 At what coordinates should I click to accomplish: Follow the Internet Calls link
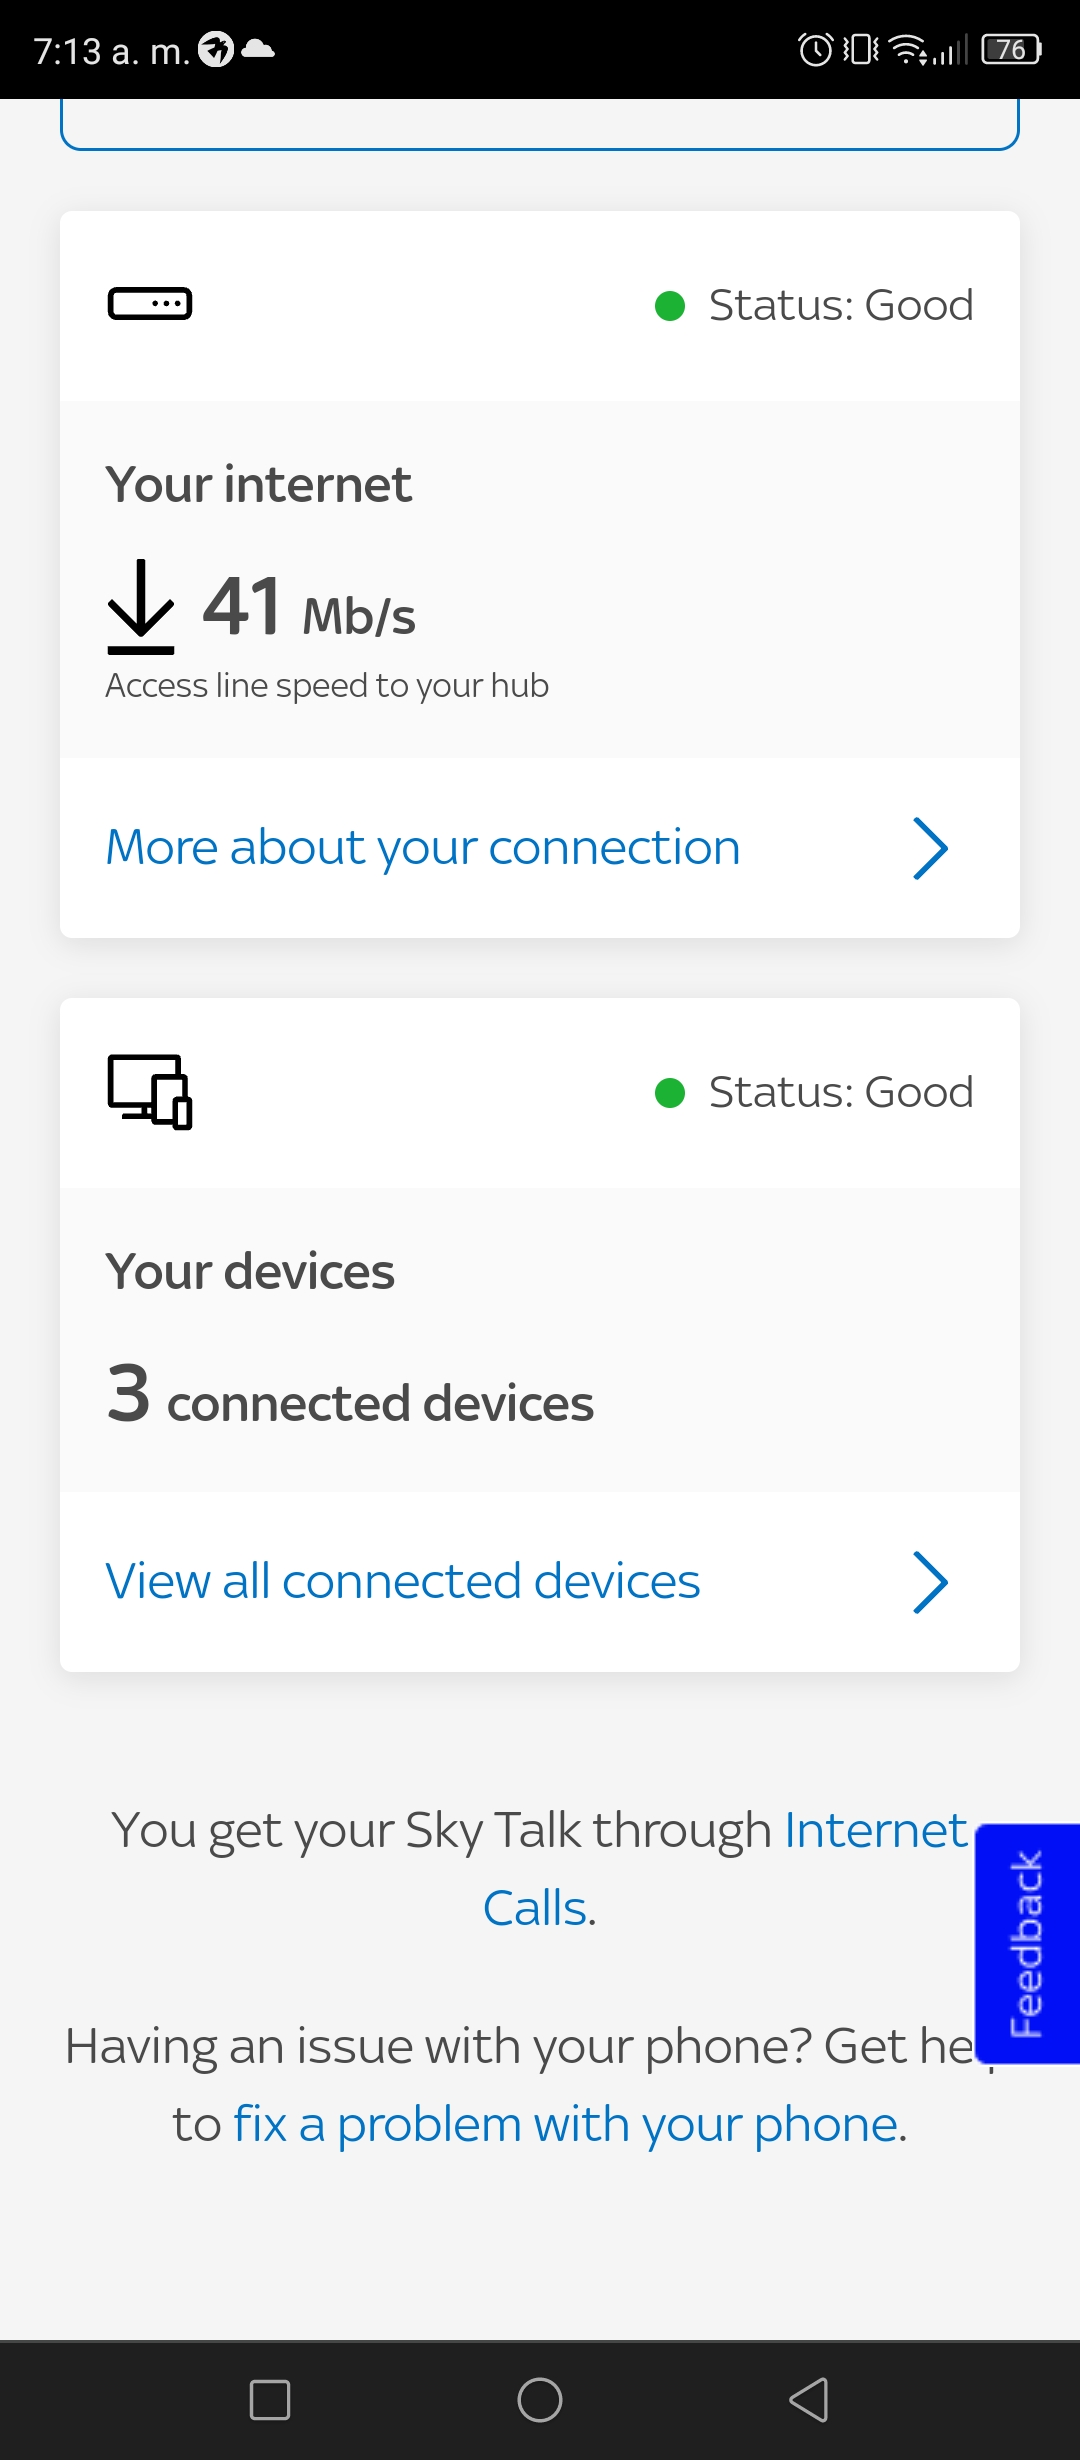coord(725,1869)
